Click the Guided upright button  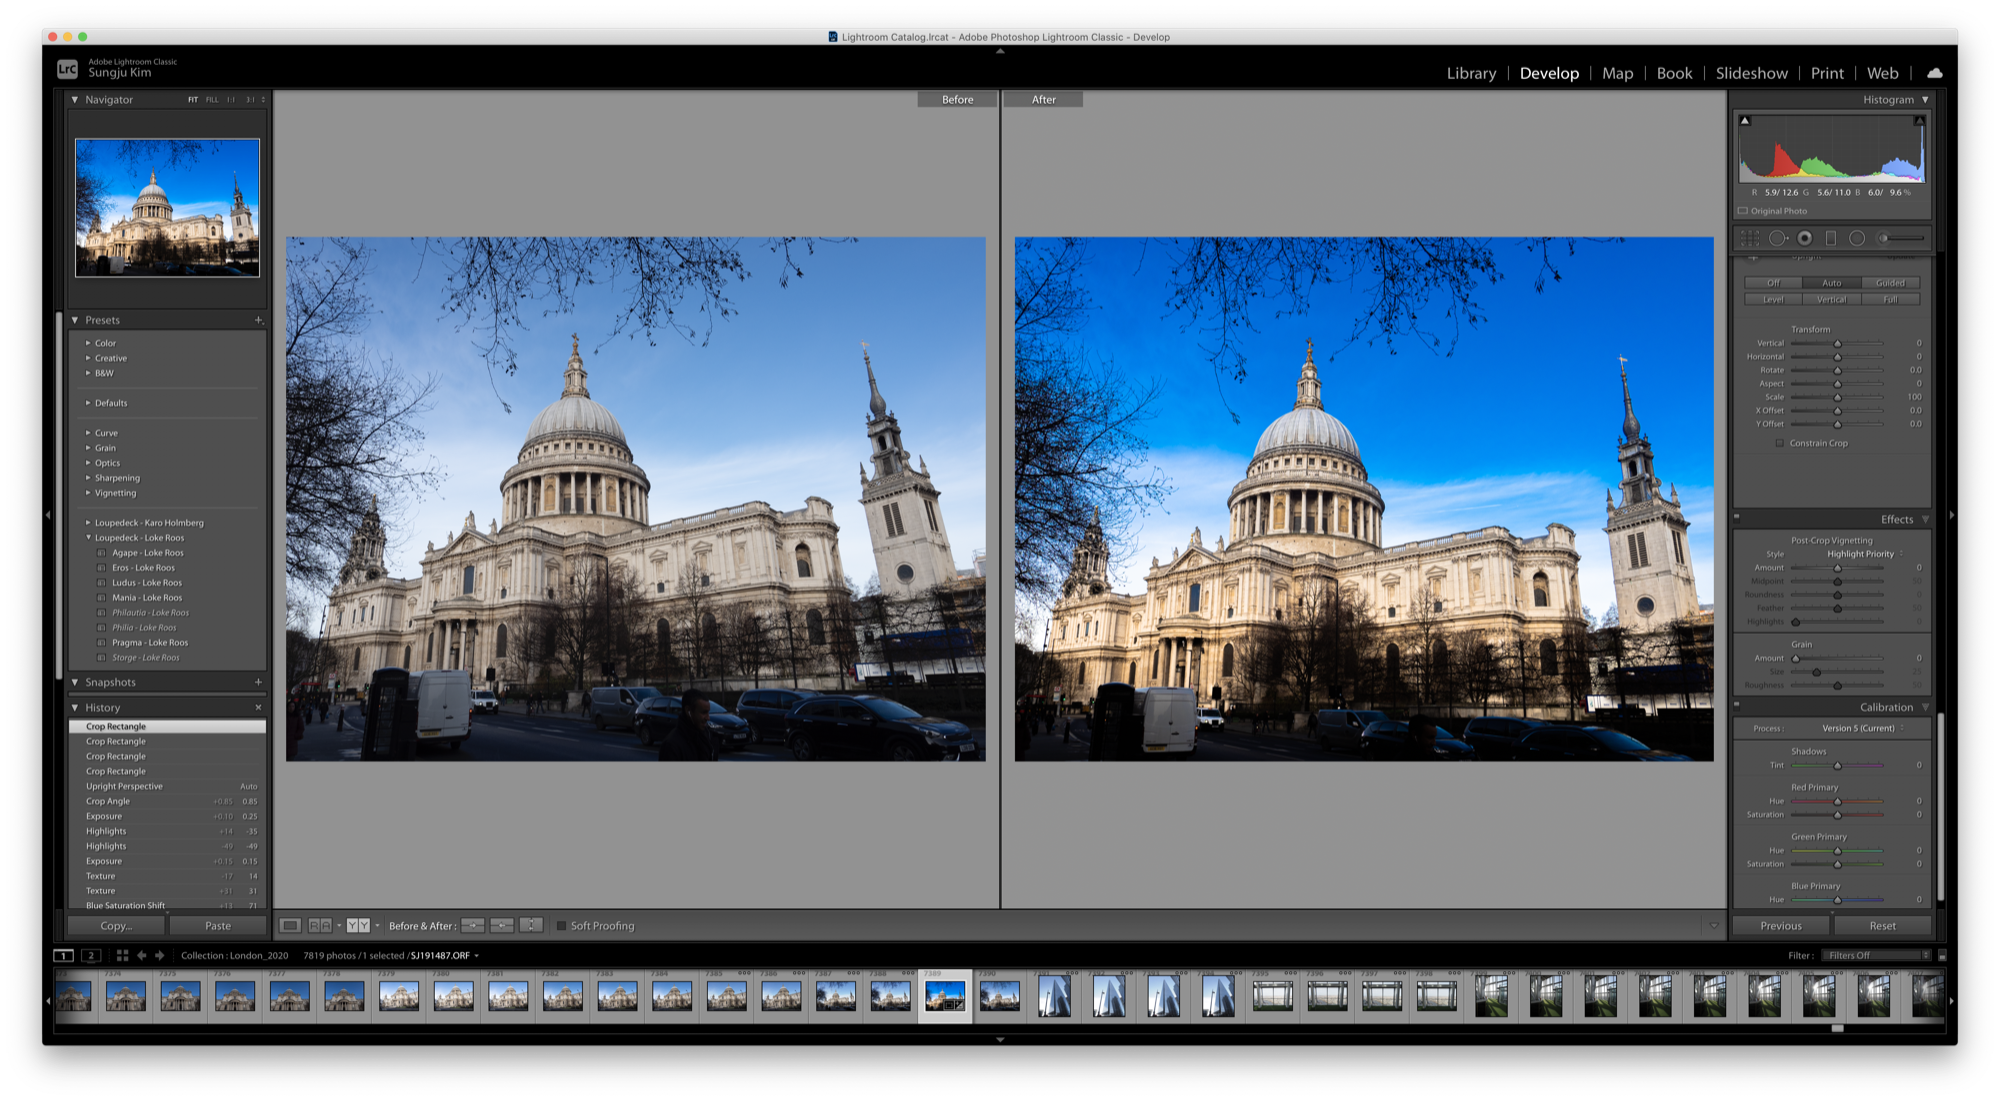[1889, 283]
